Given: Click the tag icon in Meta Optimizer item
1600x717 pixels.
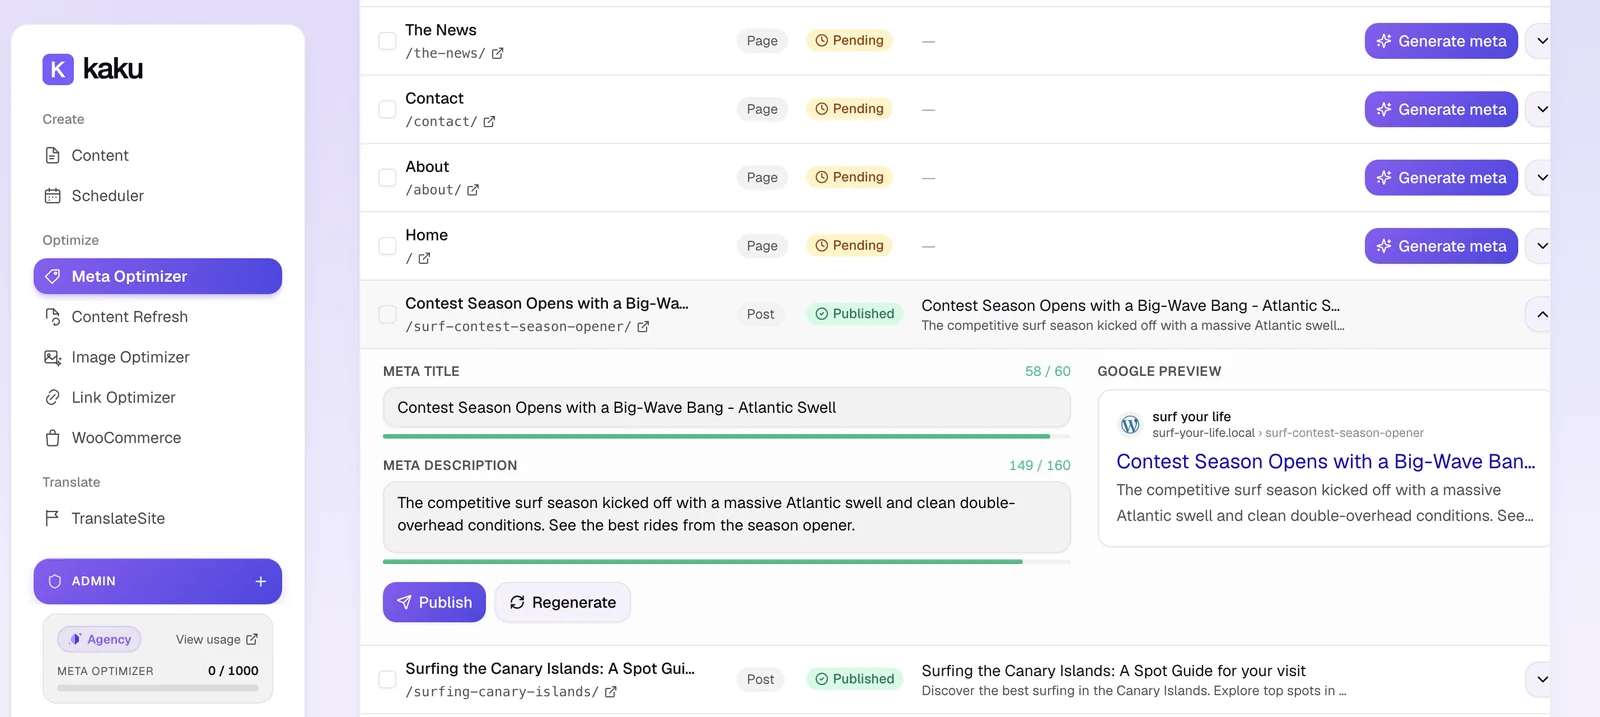Looking at the screenshot, I should 53,276.
